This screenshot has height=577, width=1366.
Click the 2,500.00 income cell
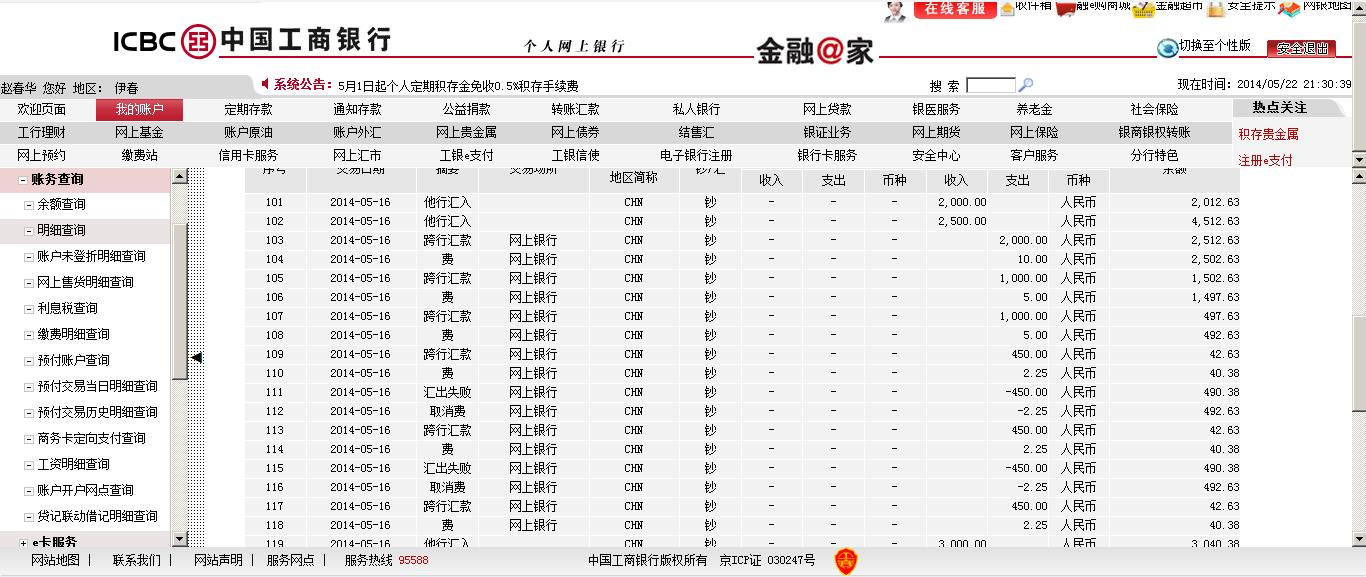(x=962, y=221)
